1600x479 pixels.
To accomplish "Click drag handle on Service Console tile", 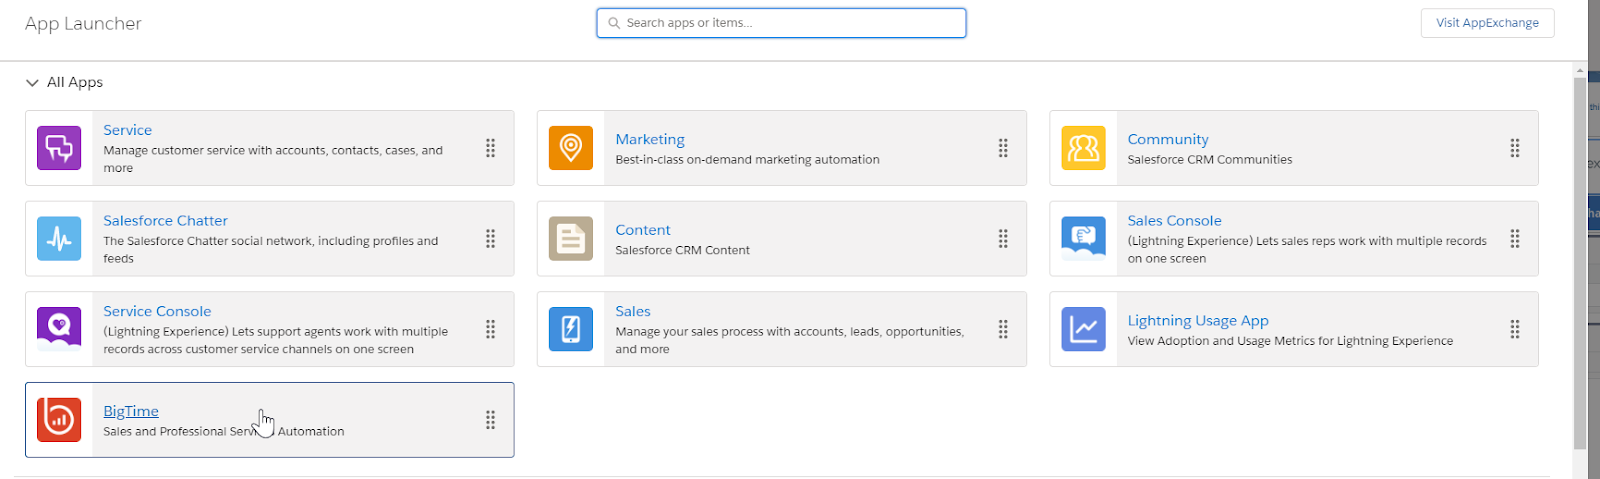I will click(490, 329).
